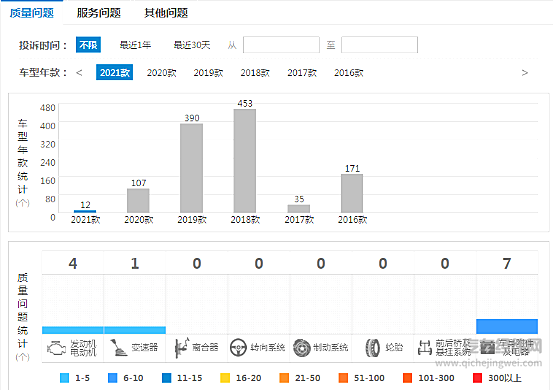Click the start date field after 从
This screenshot has width=554, height=390.
tap(281, 45)
